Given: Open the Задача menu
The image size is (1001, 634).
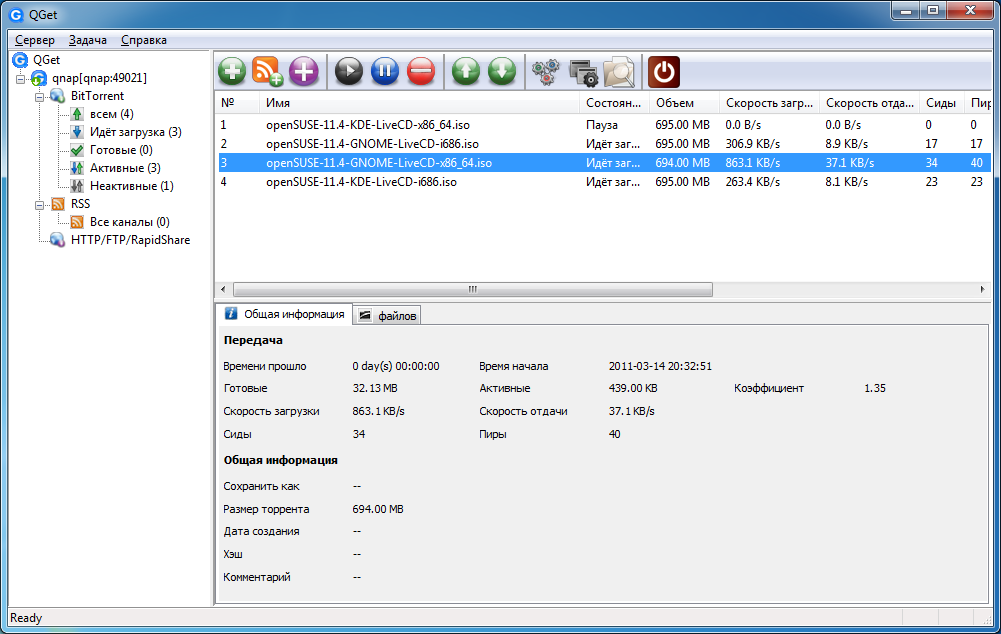Looking at the screenshot, I should 87,40.
